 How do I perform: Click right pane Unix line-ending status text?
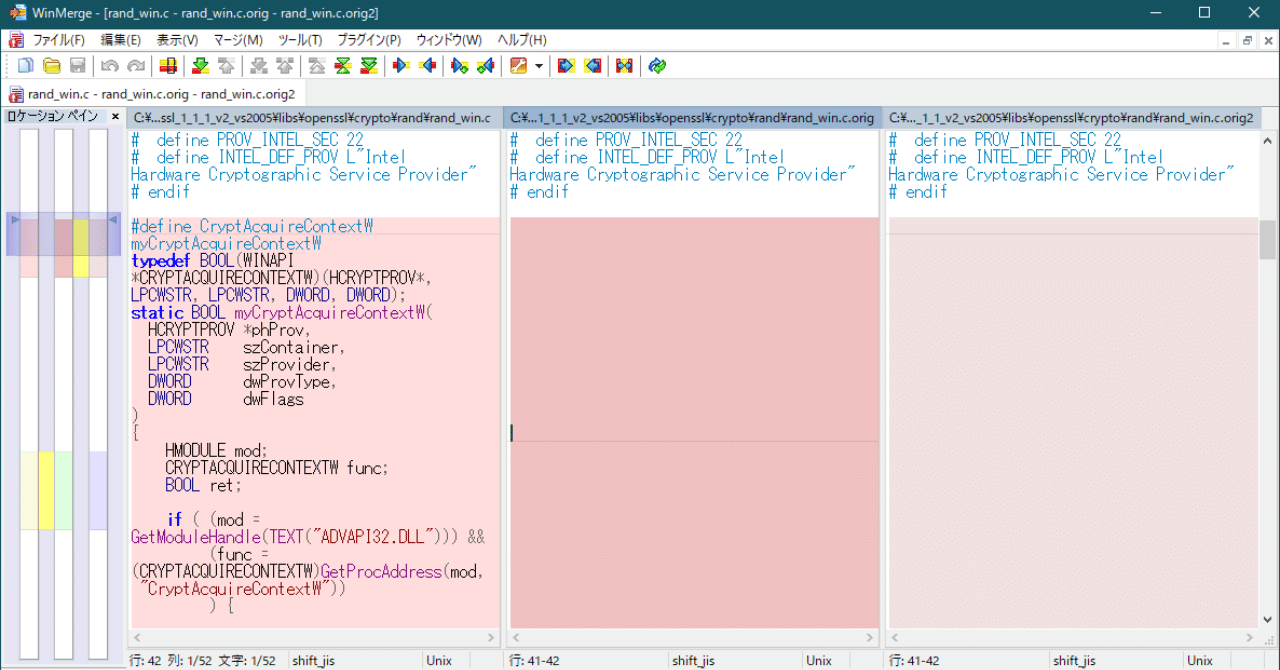point(1198,661)
